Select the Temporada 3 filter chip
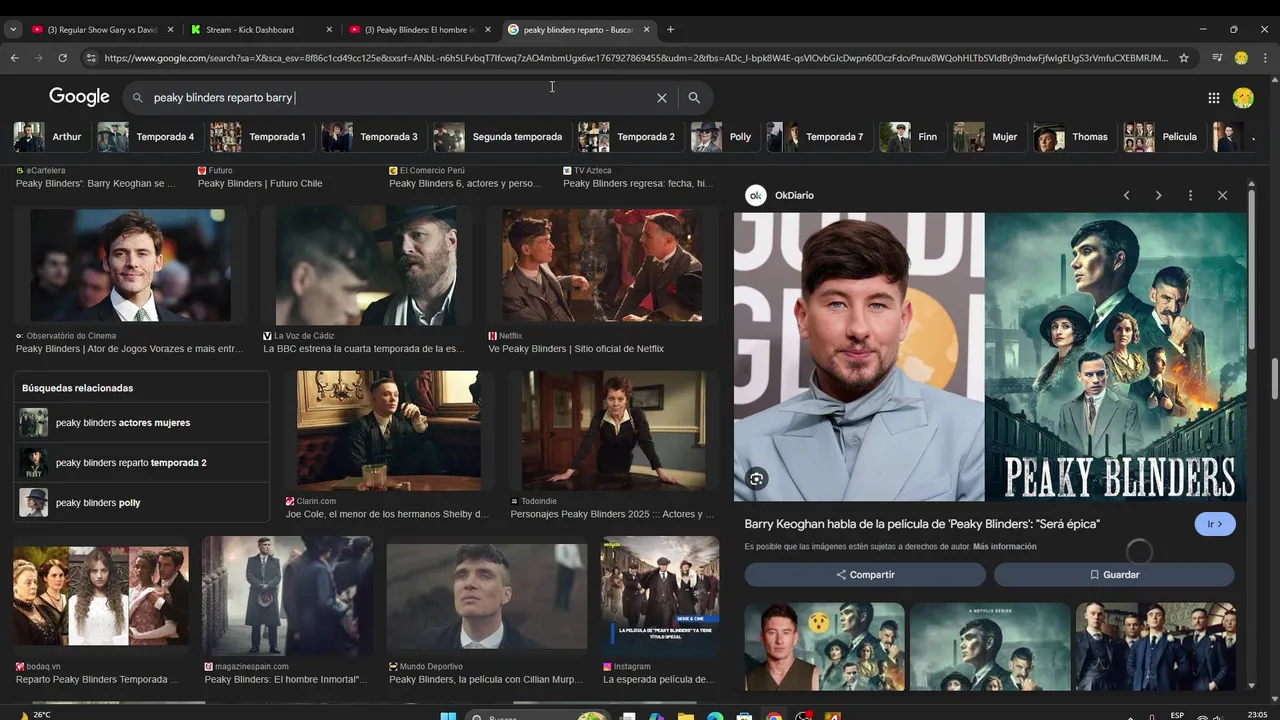Image resolution: width=1280 pixels, height=720 pixels. [372, 137]
